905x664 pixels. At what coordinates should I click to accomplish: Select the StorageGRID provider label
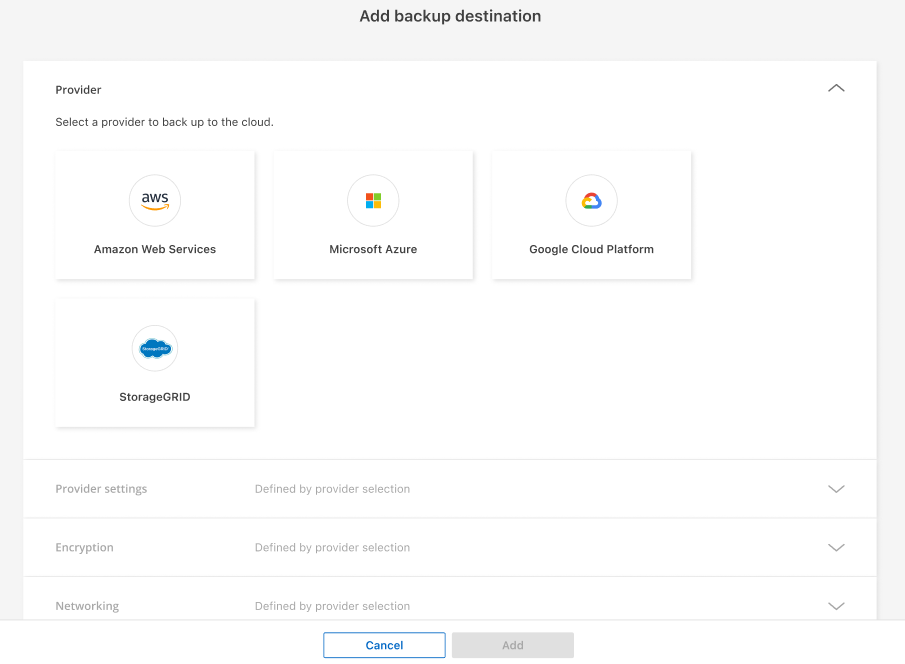pos(155,397)
